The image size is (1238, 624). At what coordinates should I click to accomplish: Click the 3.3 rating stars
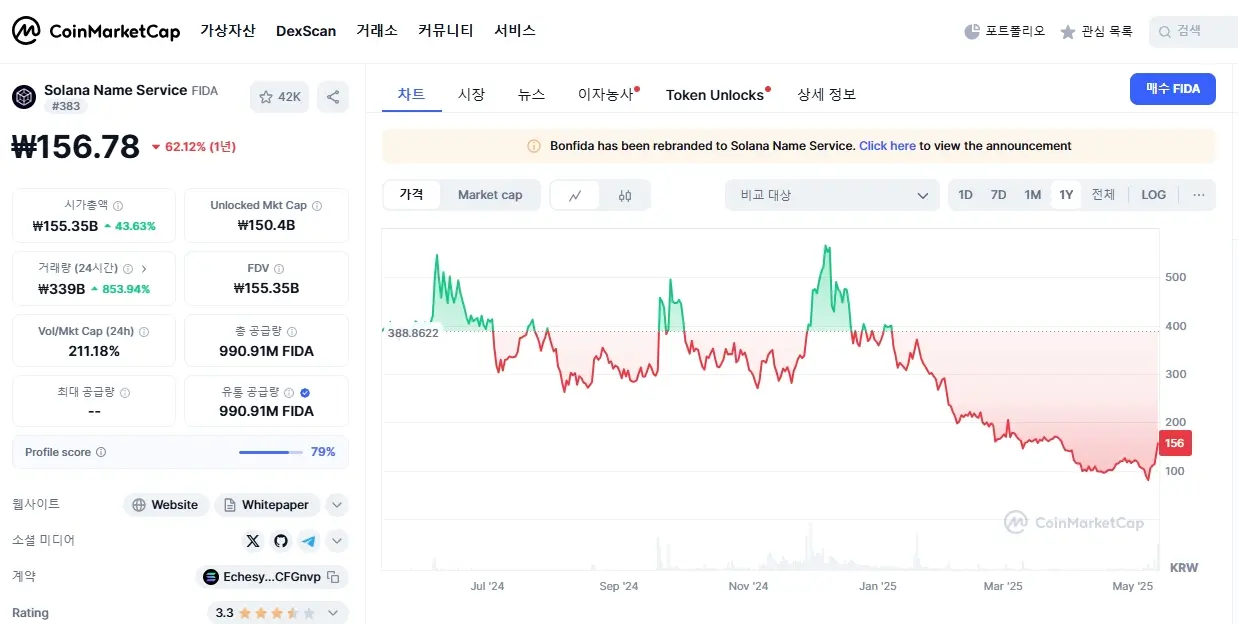tap(279, 613)
